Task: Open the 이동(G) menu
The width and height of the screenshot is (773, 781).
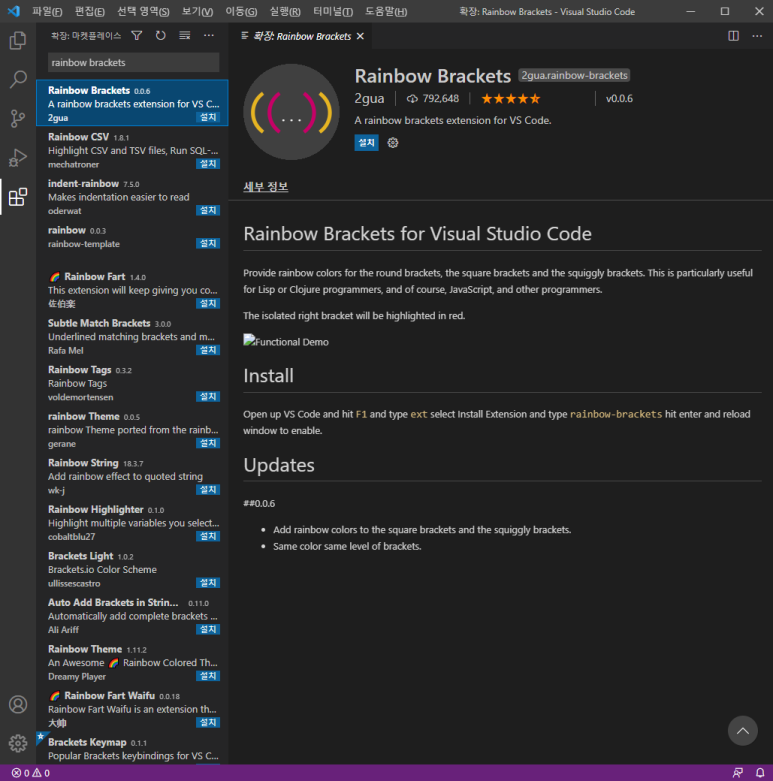Action: (241, 11)
